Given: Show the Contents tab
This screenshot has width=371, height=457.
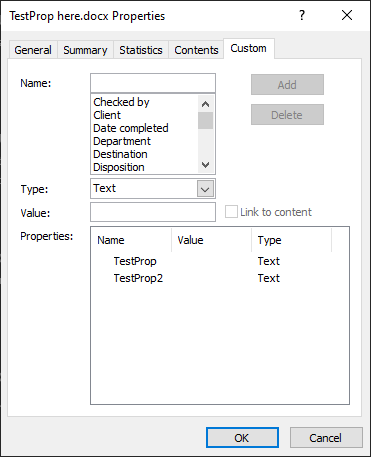Looking at the screenshot, I should point(196,50).
